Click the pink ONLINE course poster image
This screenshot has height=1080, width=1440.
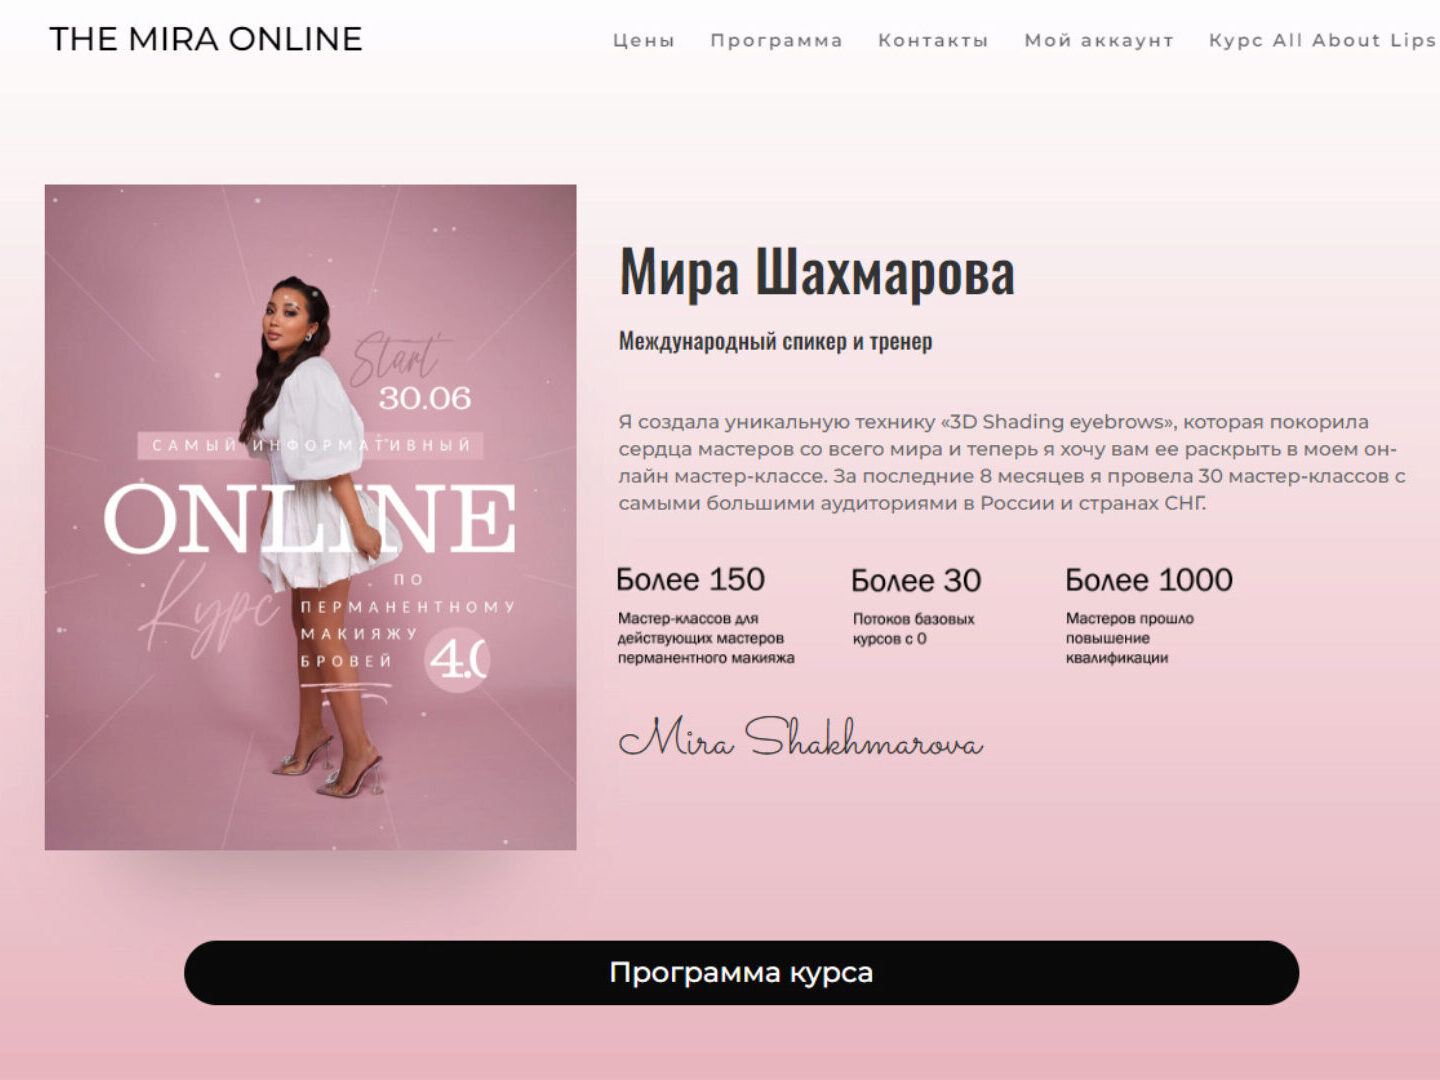tap(311, 517)
